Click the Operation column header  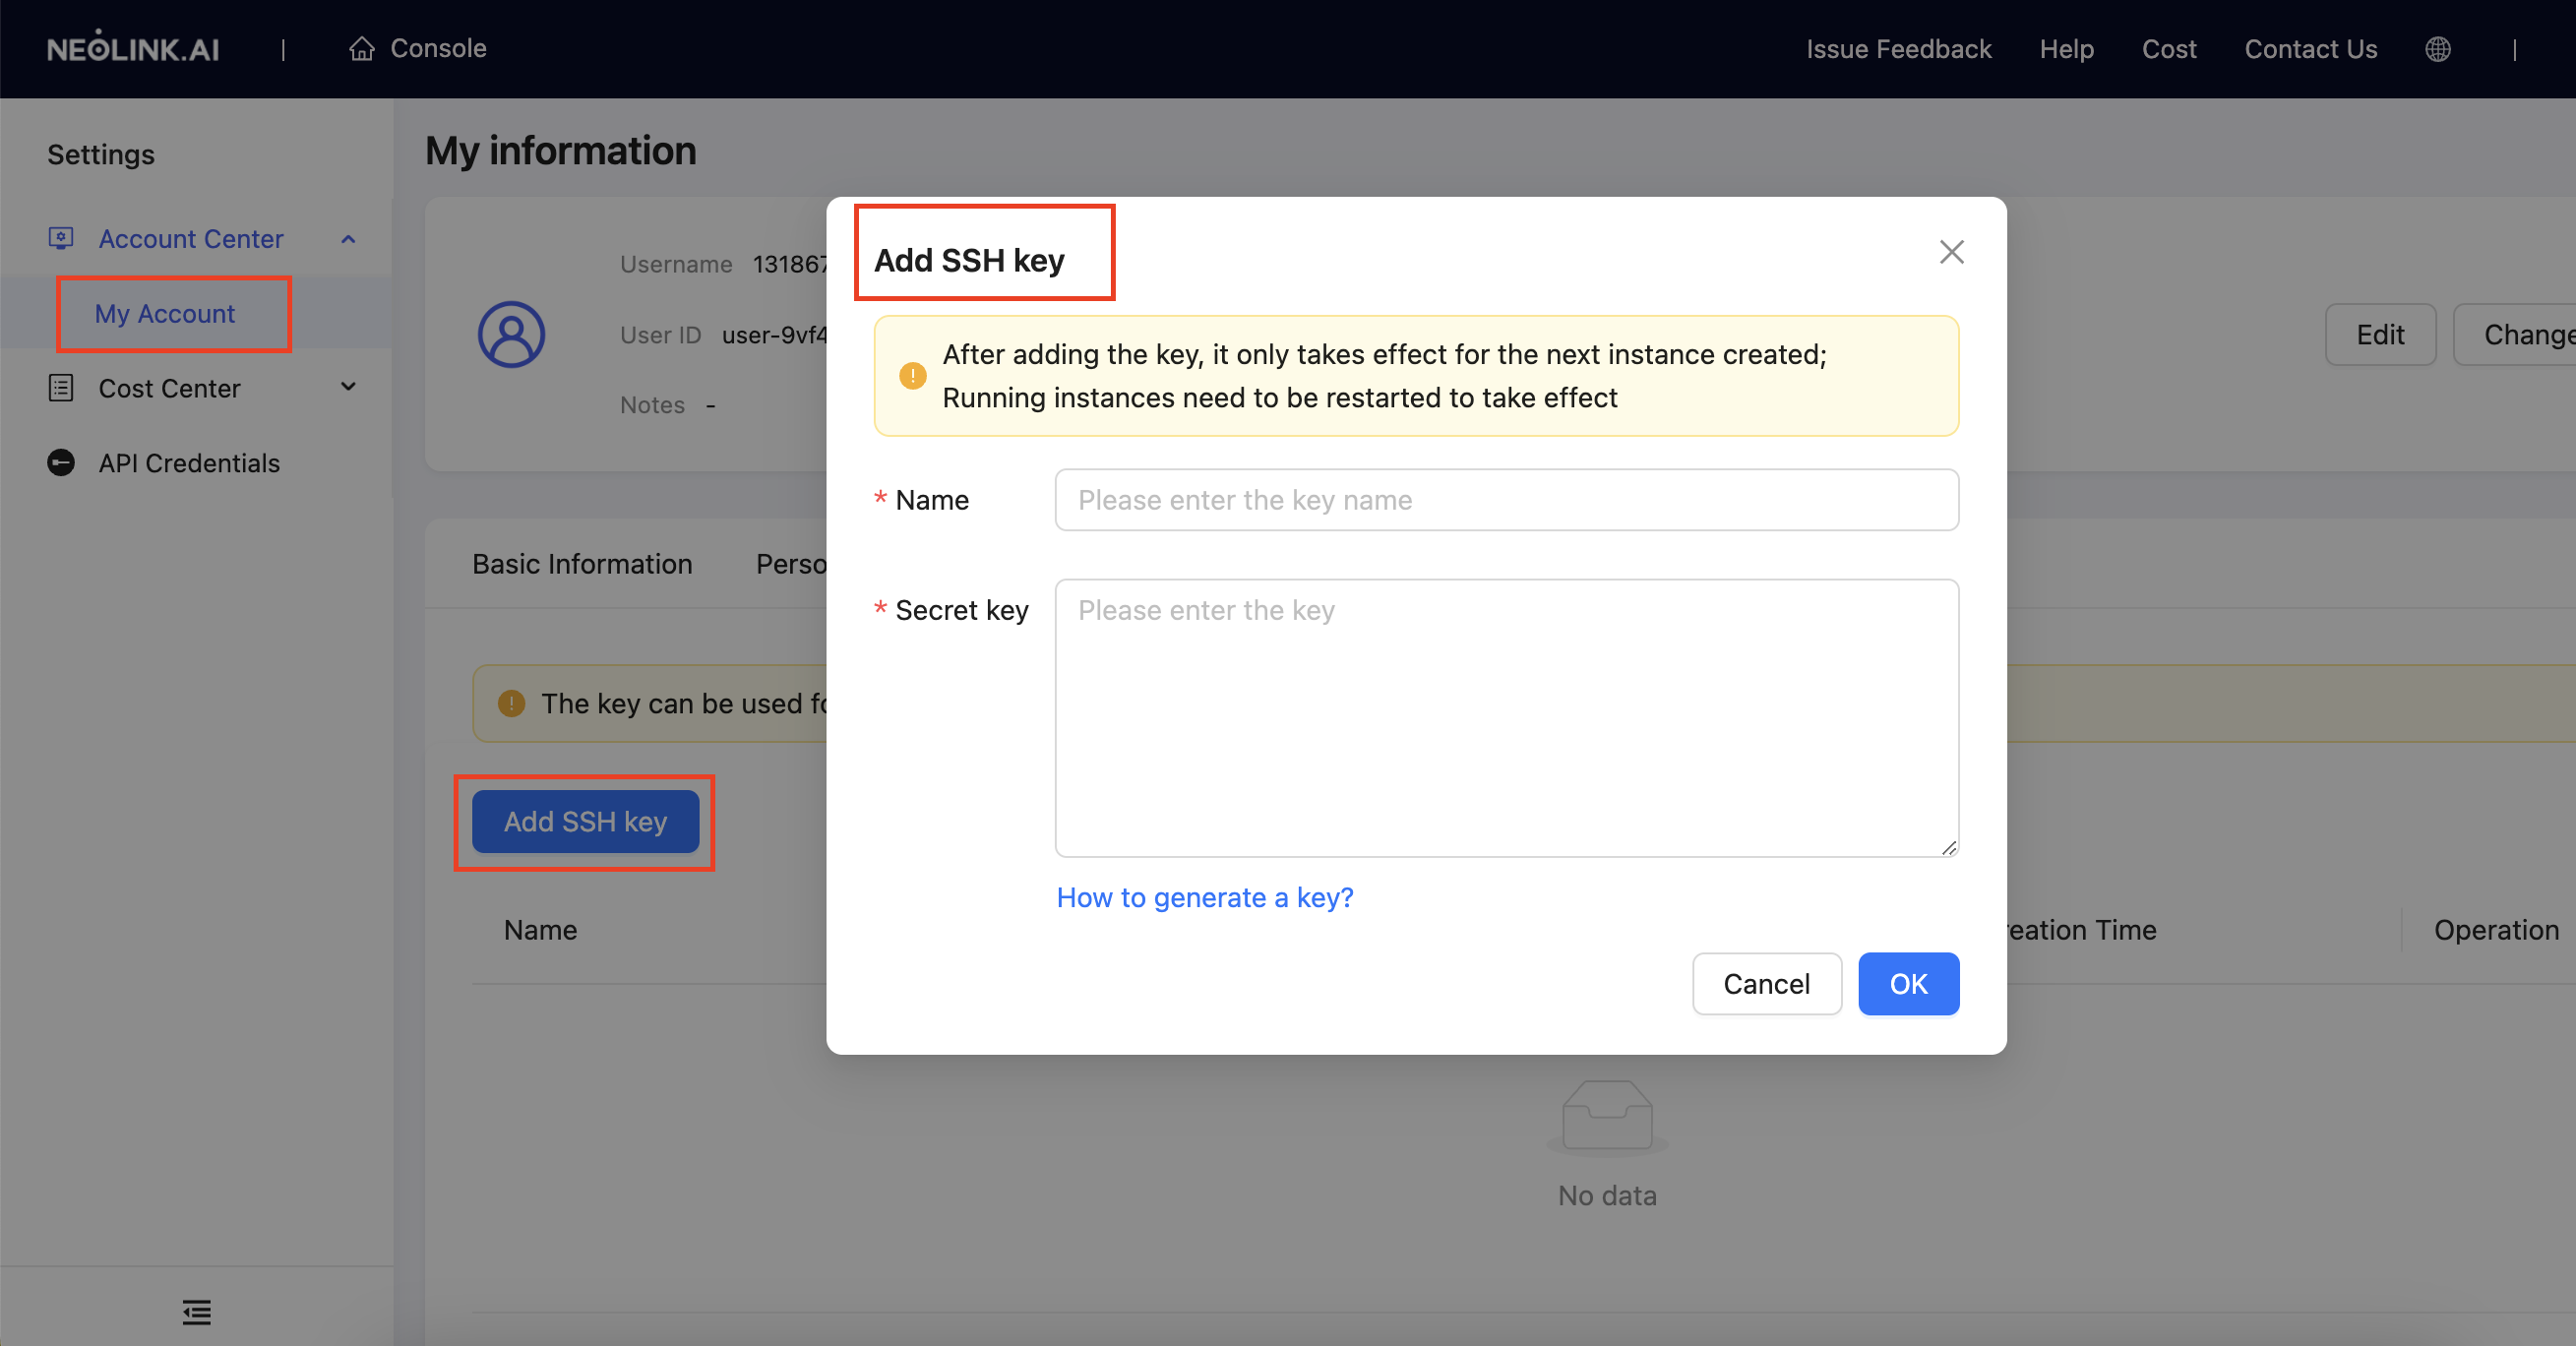tap(2496, 930)
